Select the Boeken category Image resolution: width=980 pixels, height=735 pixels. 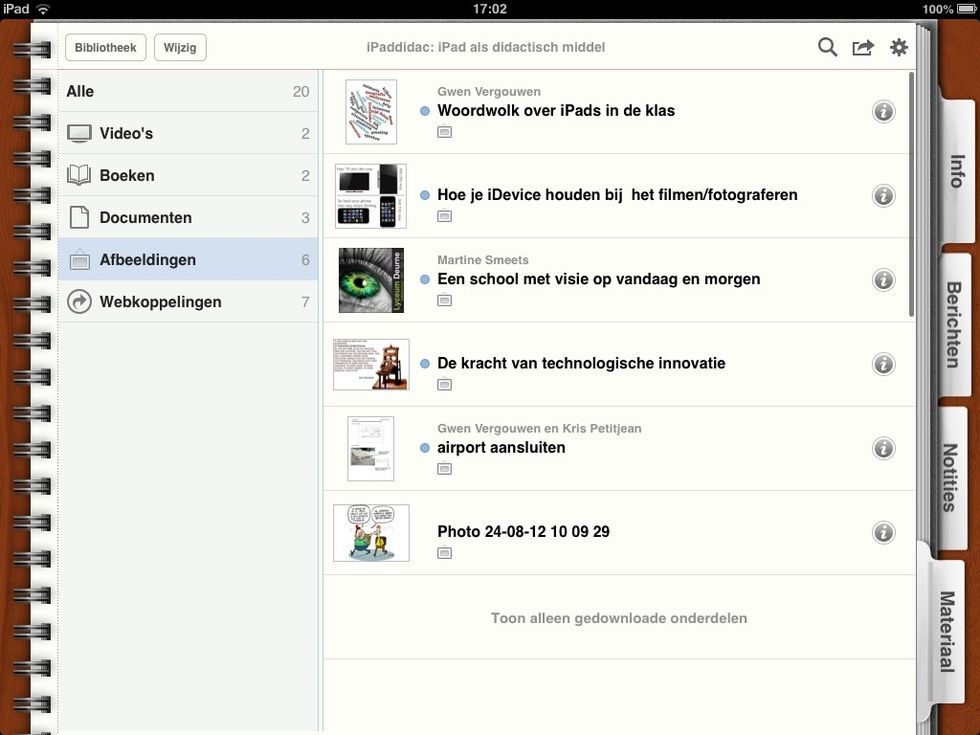pos(188,175)
